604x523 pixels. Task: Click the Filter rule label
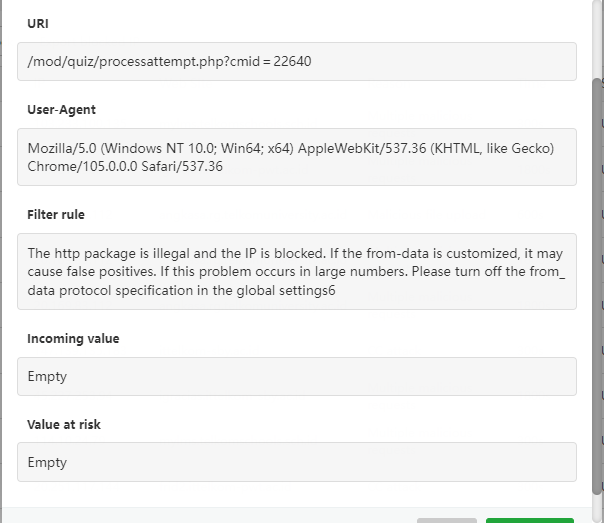55,214
